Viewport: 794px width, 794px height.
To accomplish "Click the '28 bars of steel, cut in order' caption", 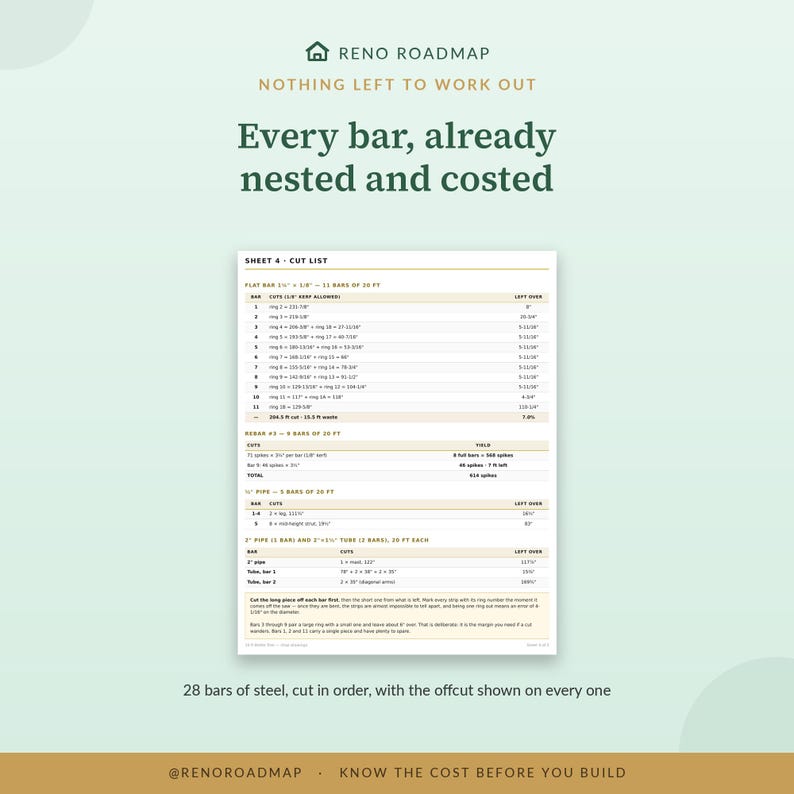I will 397,690.
